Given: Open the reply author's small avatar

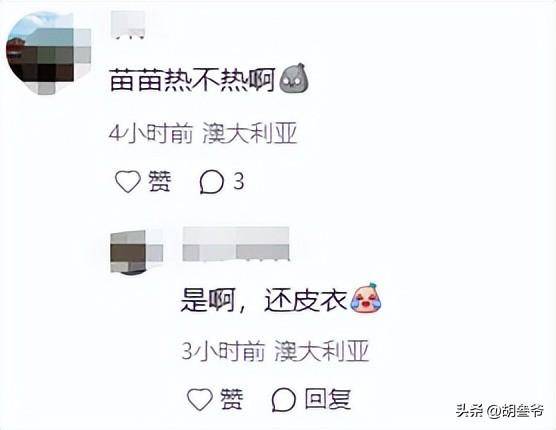Looking at the screenshot, I should click(136, 252).
